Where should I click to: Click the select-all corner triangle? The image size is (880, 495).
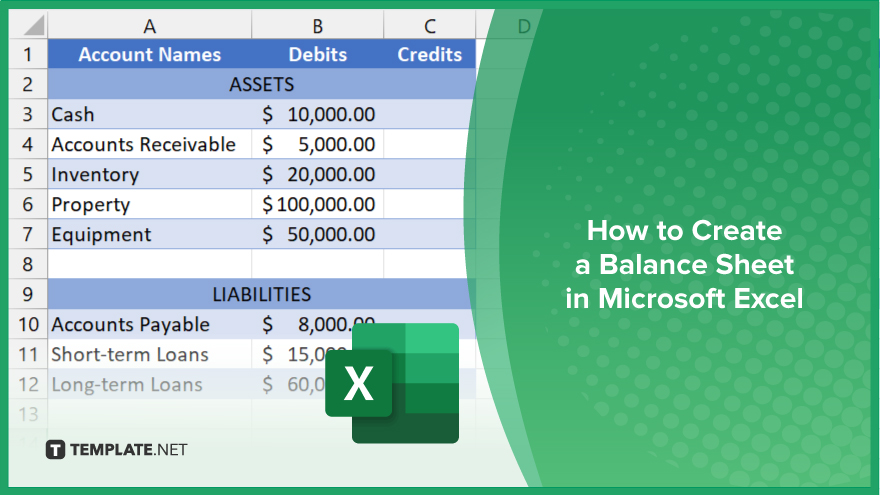[x=34, y=26]
